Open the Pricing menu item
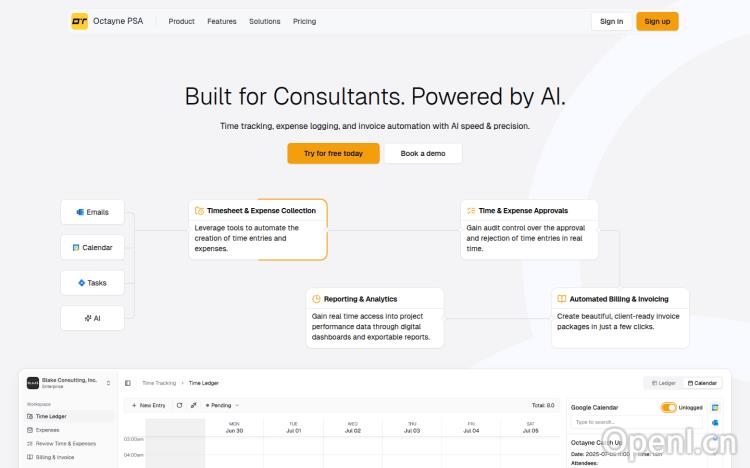 (304, 21)
